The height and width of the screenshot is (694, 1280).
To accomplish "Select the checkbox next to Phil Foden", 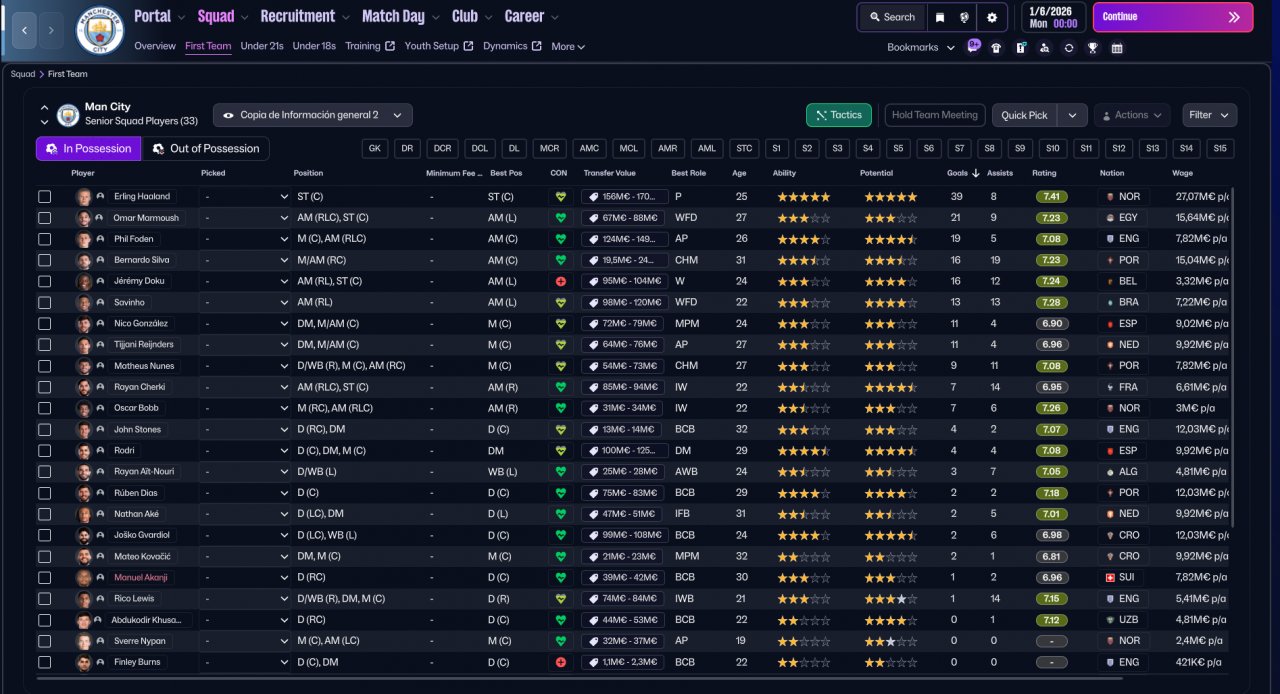I will 44,239.
